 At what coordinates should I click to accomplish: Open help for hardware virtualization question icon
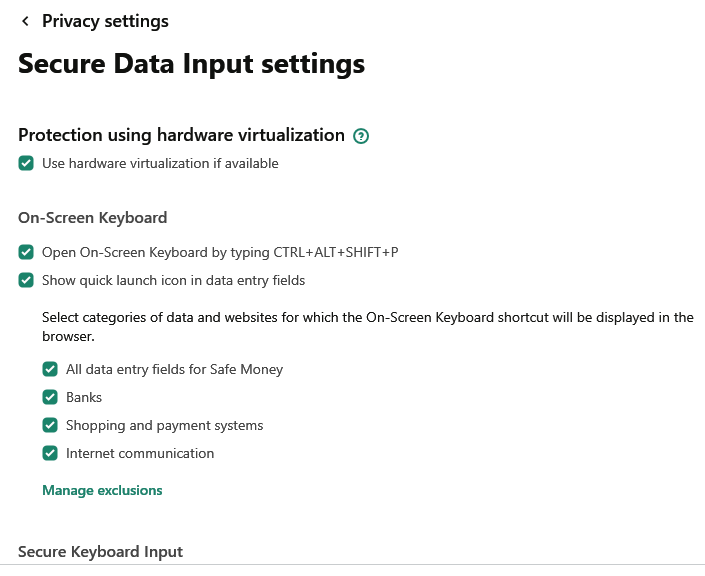[362, 136]
